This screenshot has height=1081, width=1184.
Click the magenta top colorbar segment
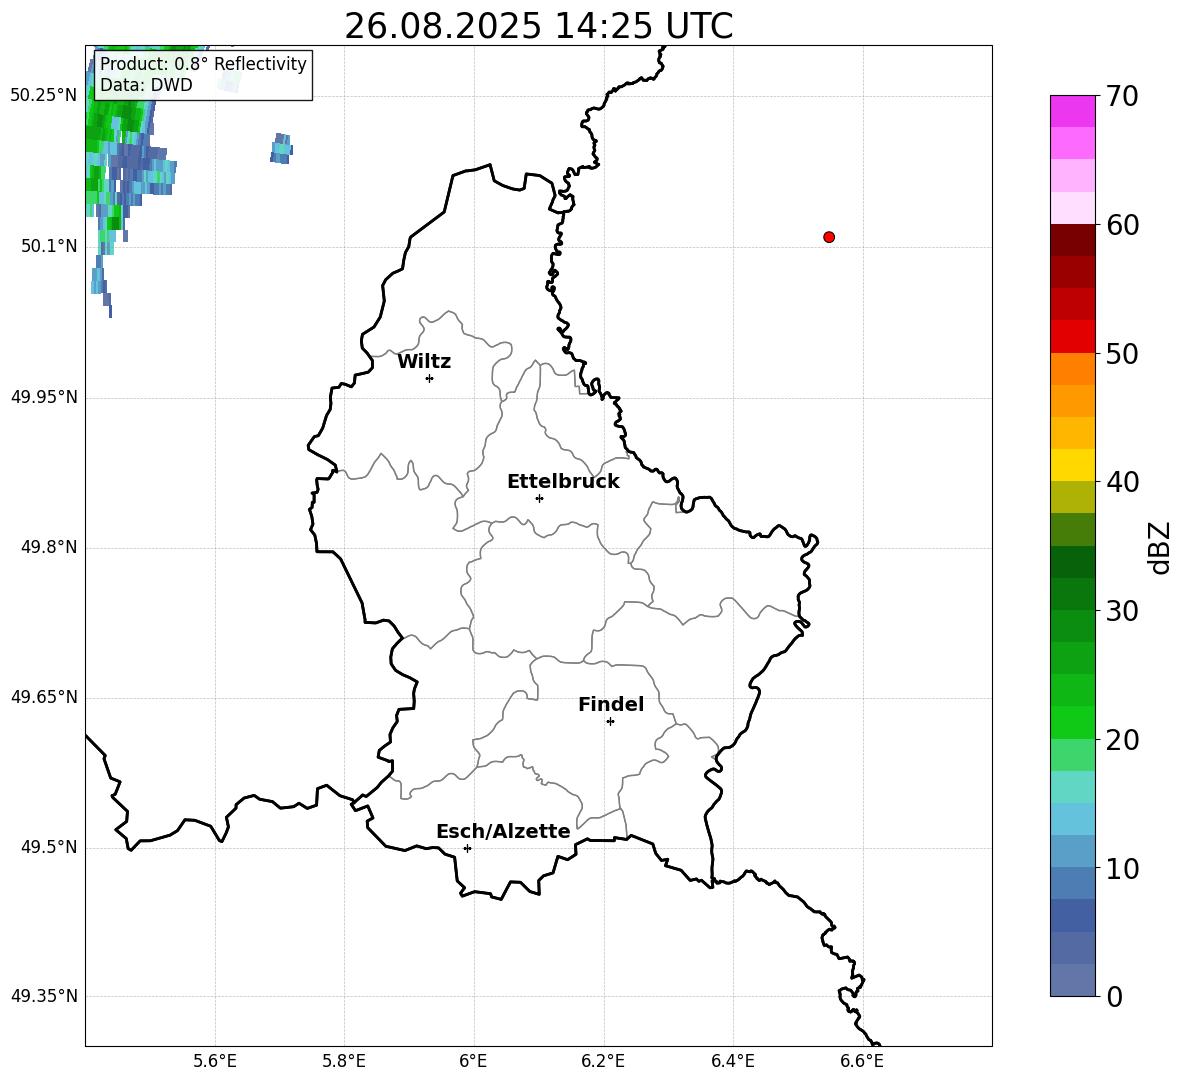click(1072, 111)
